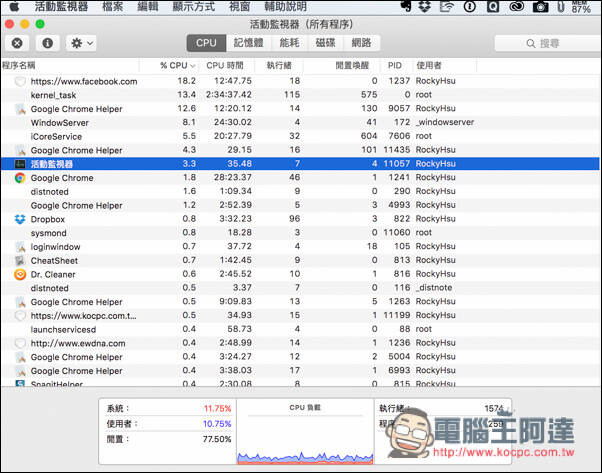Click icon of Google Chrome Helper PID 11435
The image size is (602, 473).
click(x=20, y=150)
